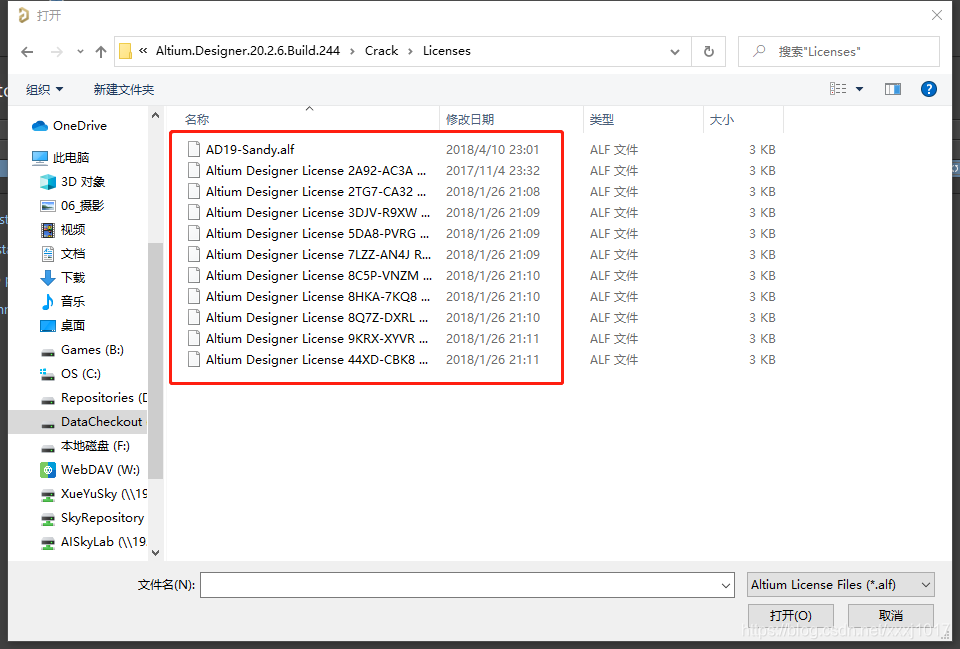
Task: Select Repositories drive in sidebar
Action: 94,397
